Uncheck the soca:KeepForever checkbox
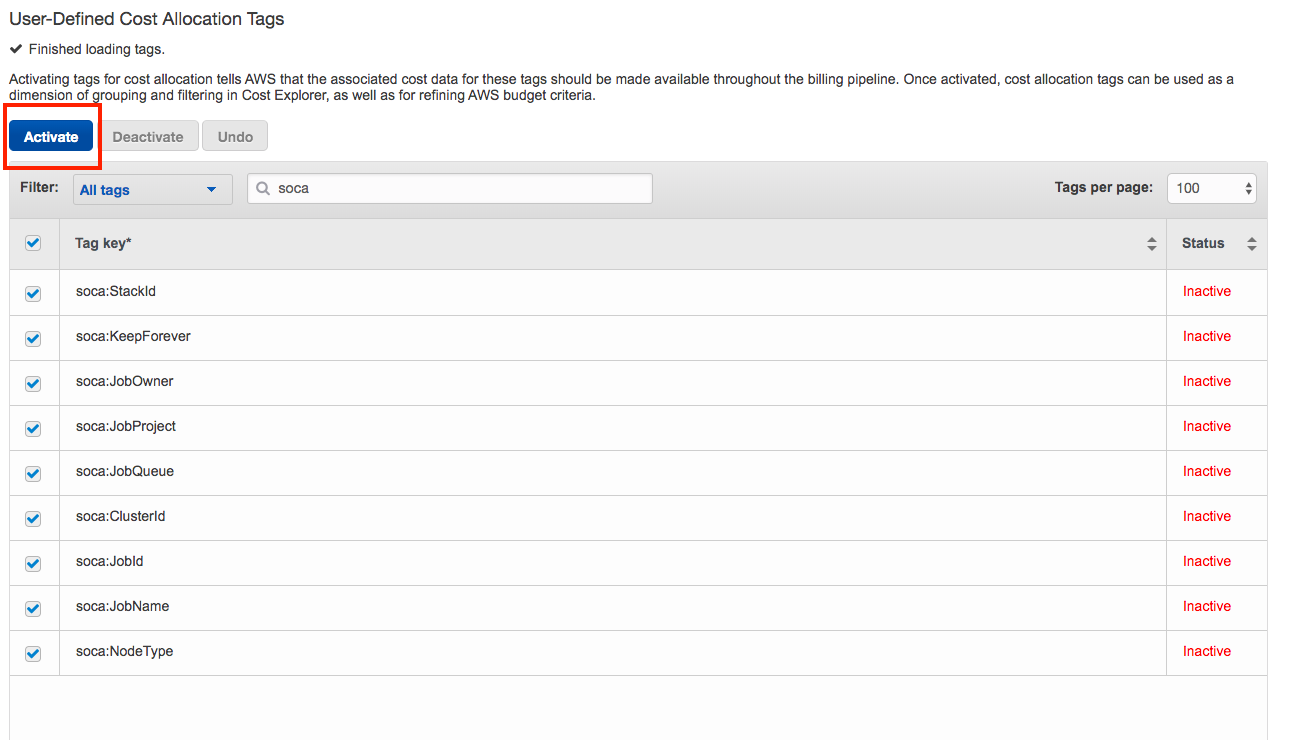The width and height of the screenshot is (1307, 740). tap(33, 338)
